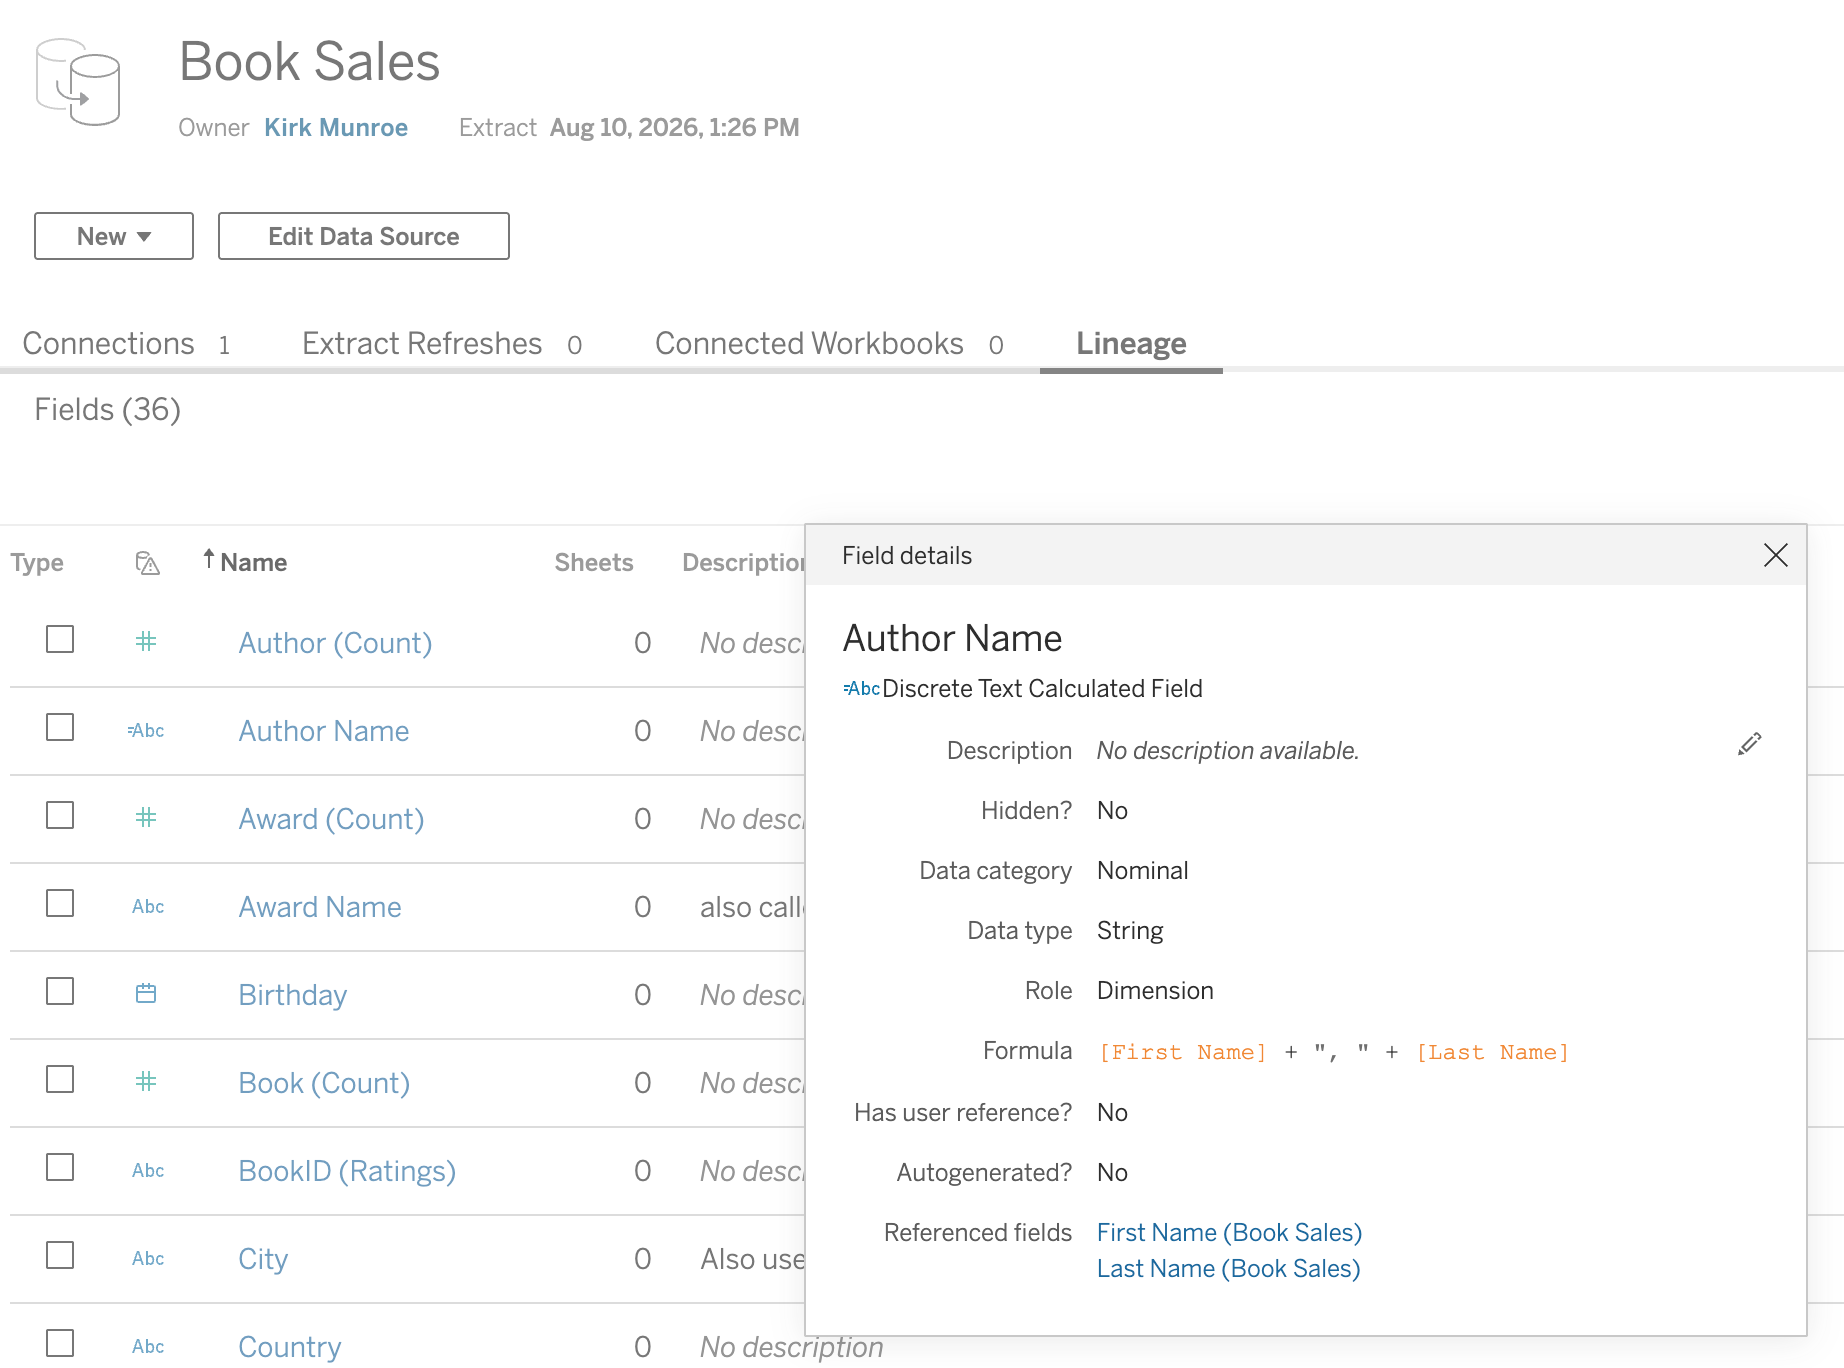The image size is (1844, 1368).
Task: Check the box for Birthday
Action: pyautogui.click(x=60, y=991)
